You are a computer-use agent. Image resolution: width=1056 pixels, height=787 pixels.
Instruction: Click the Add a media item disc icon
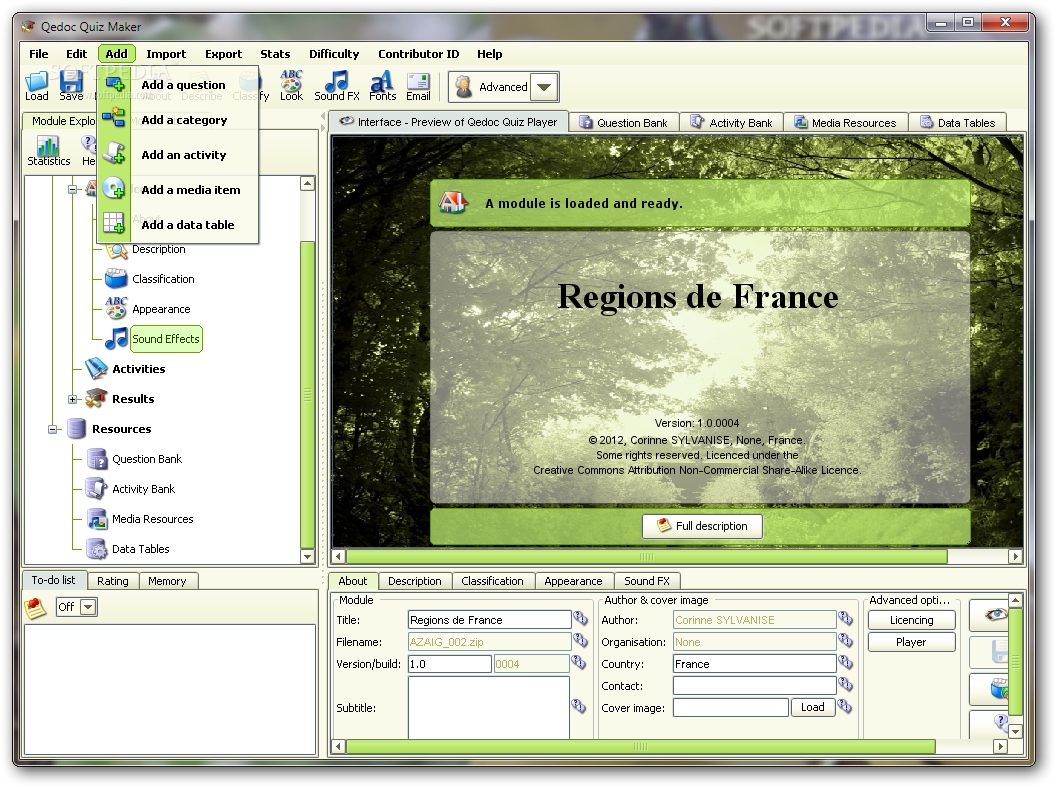[x=114, y=189]
